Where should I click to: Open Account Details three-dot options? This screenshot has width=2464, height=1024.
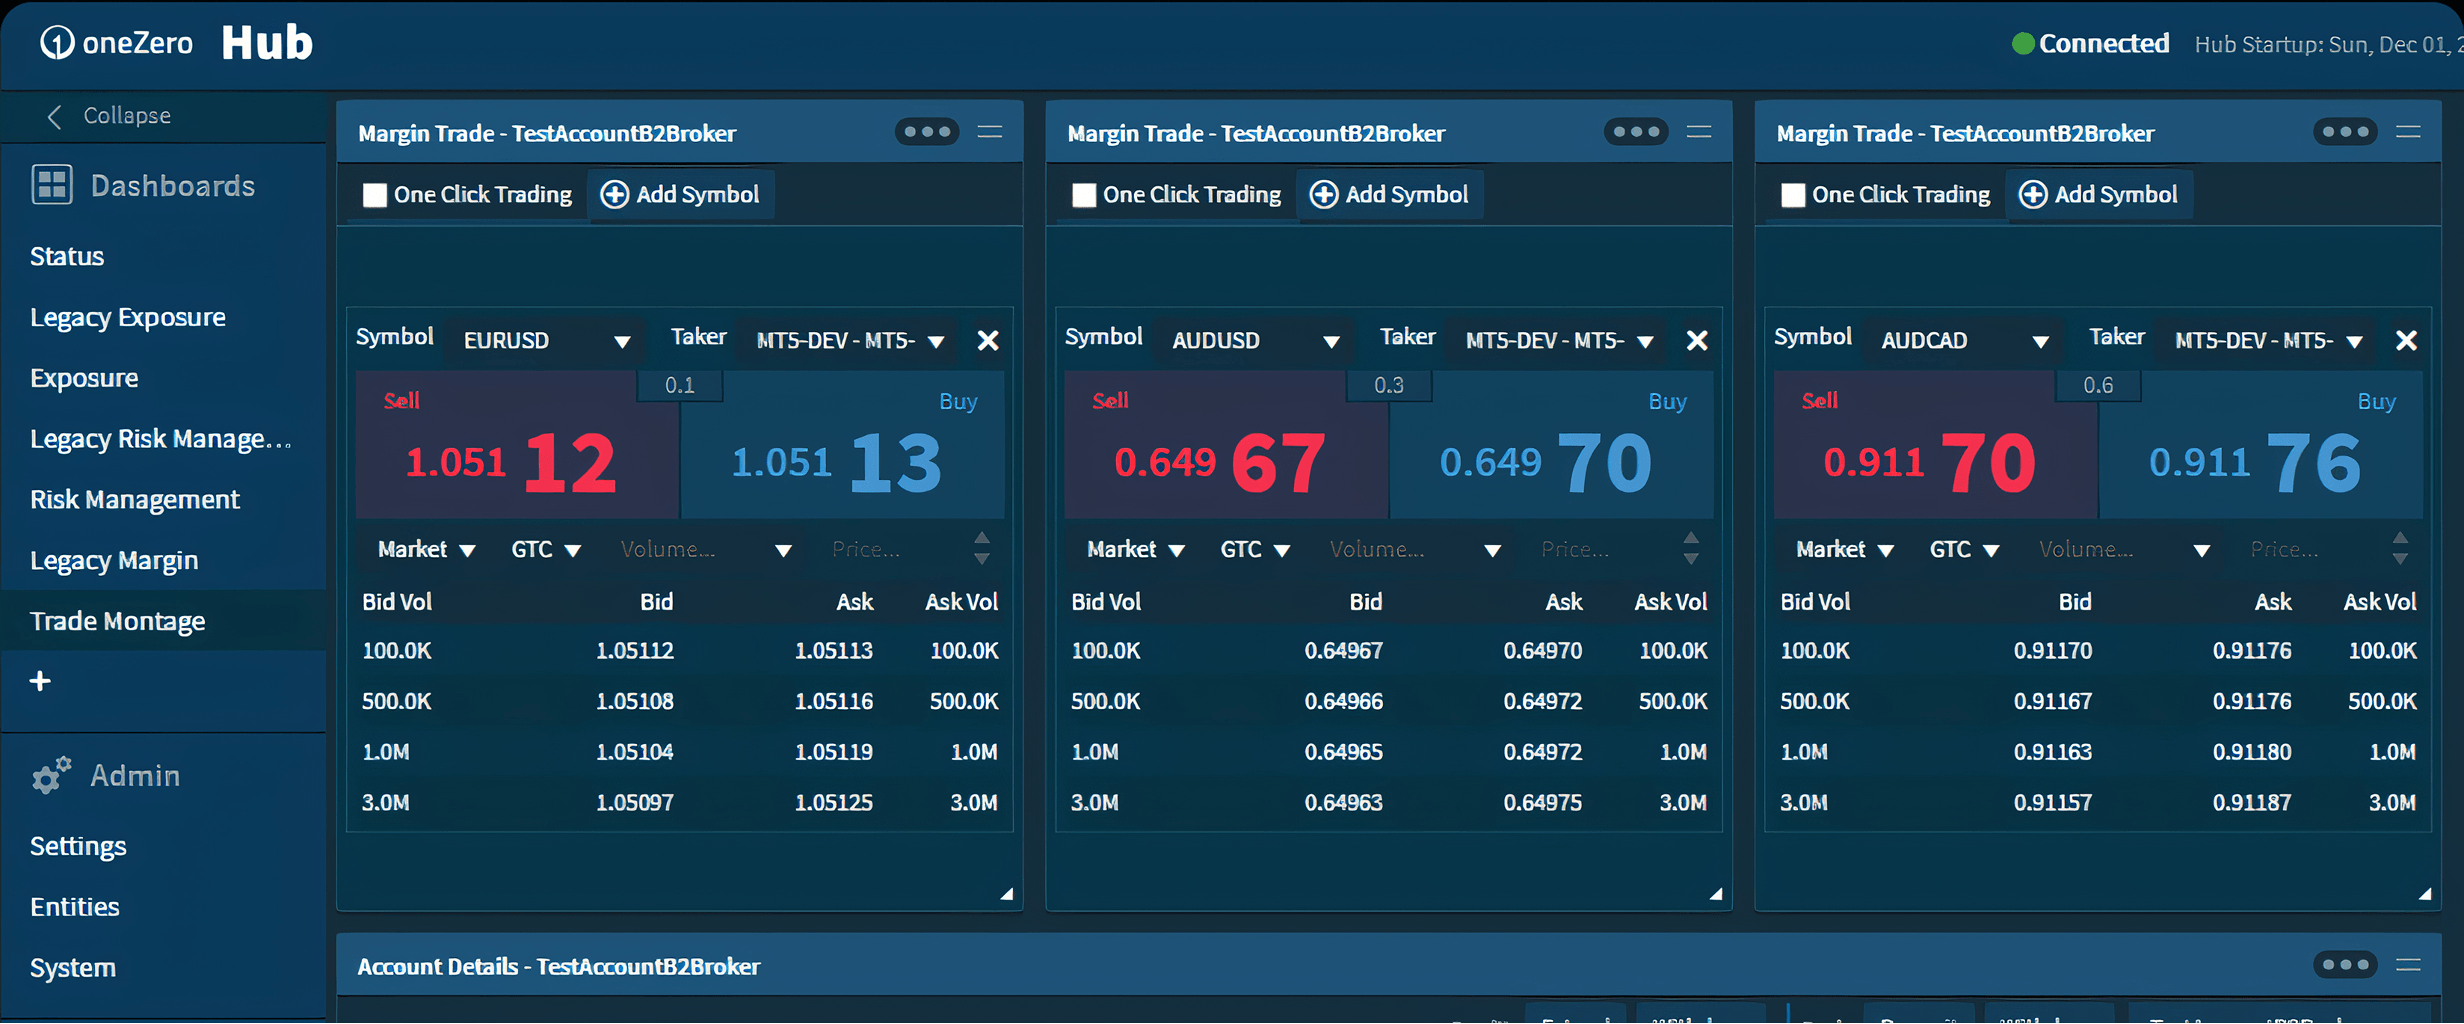coord(2345,965)
